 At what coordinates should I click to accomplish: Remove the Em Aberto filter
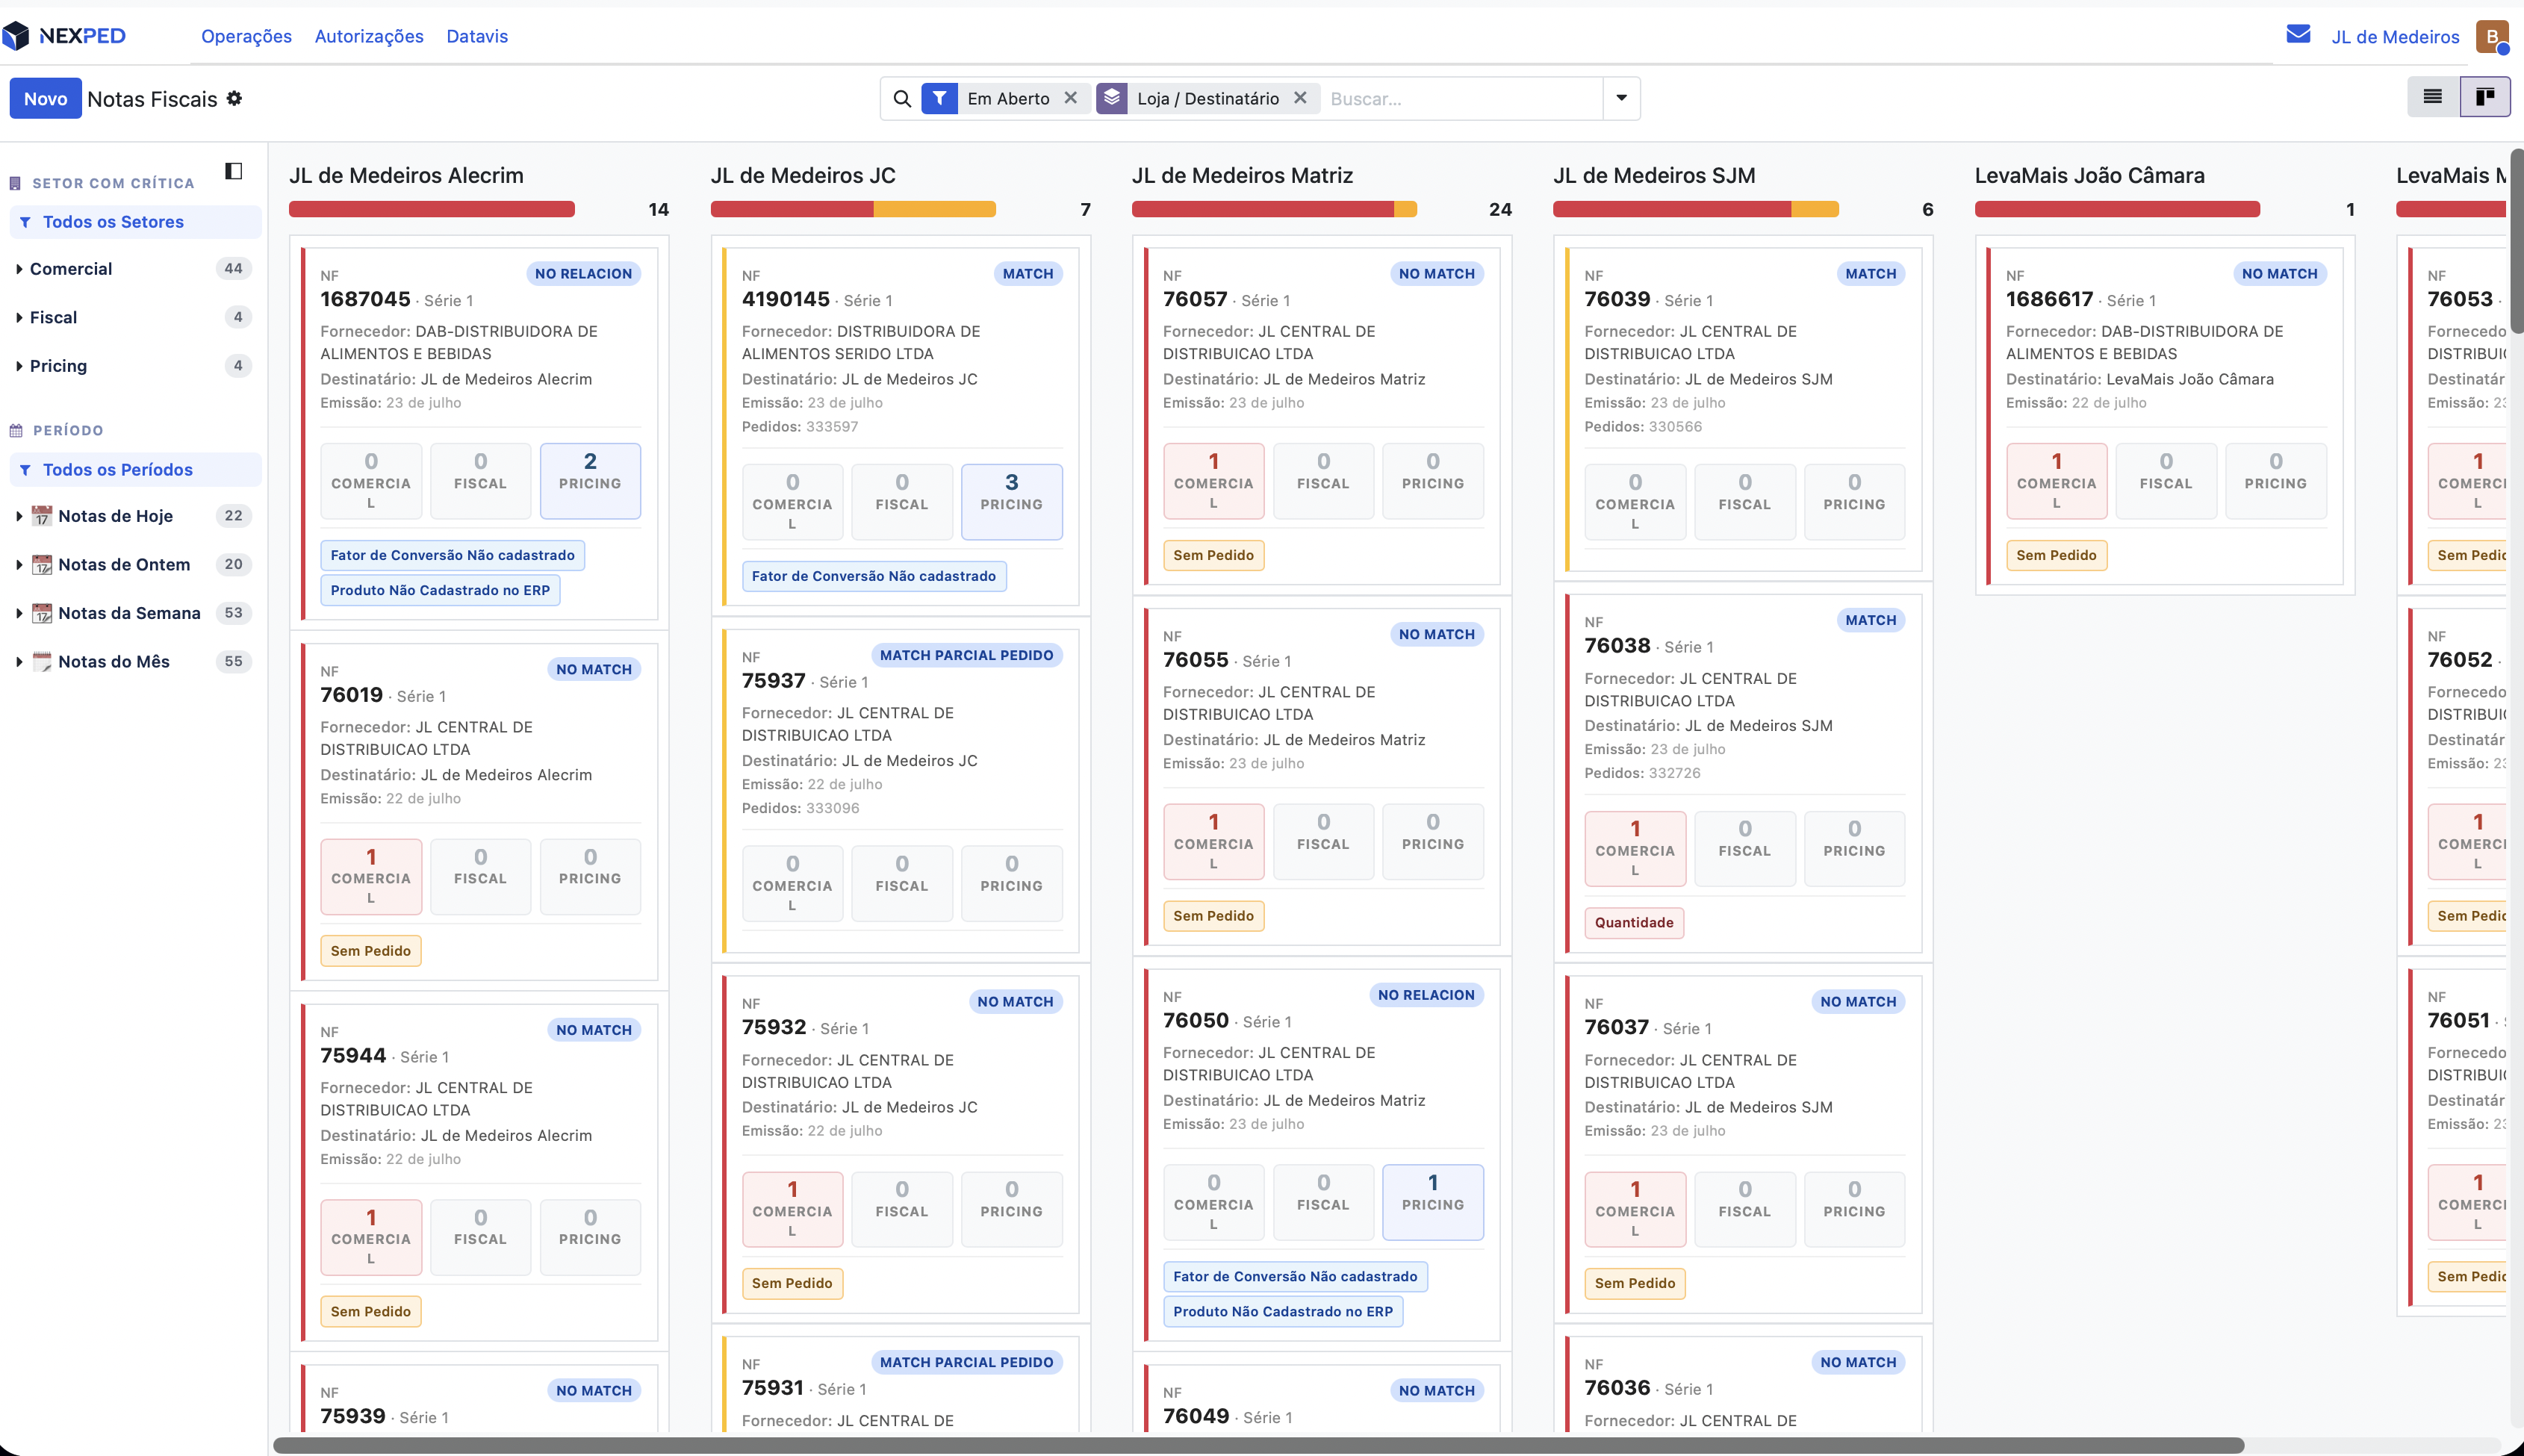tap(1070, 98)
